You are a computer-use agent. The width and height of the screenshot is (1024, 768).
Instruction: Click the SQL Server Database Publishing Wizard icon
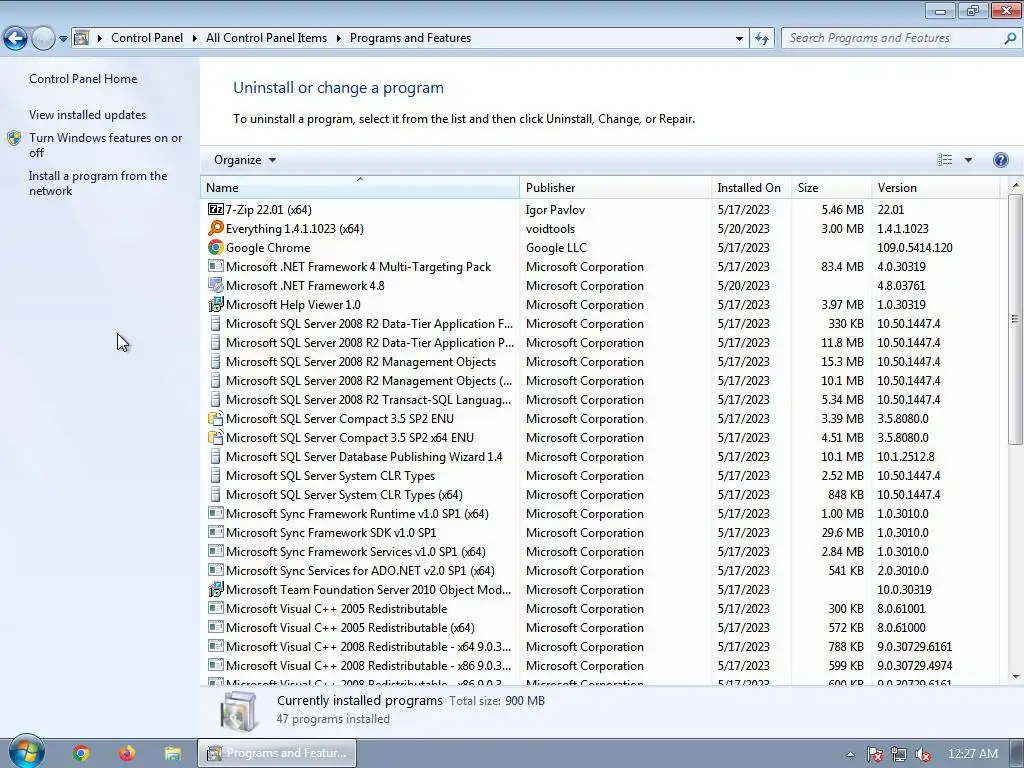tap(215, 456)
